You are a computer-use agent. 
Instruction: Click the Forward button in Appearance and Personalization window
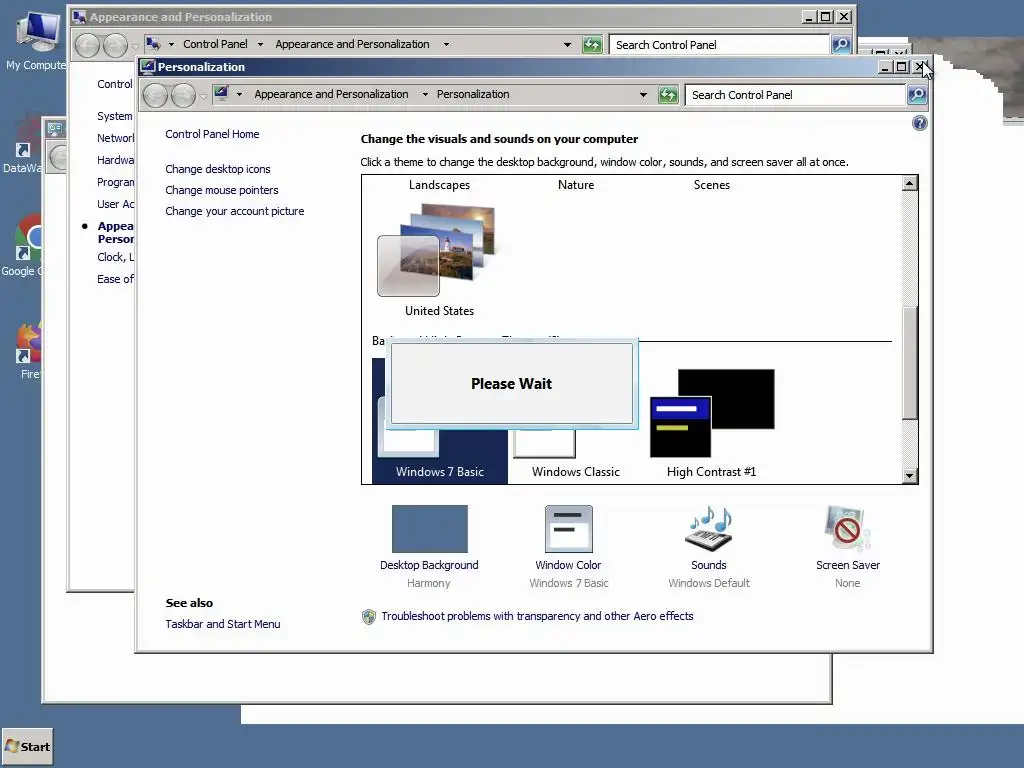point(116,45)
